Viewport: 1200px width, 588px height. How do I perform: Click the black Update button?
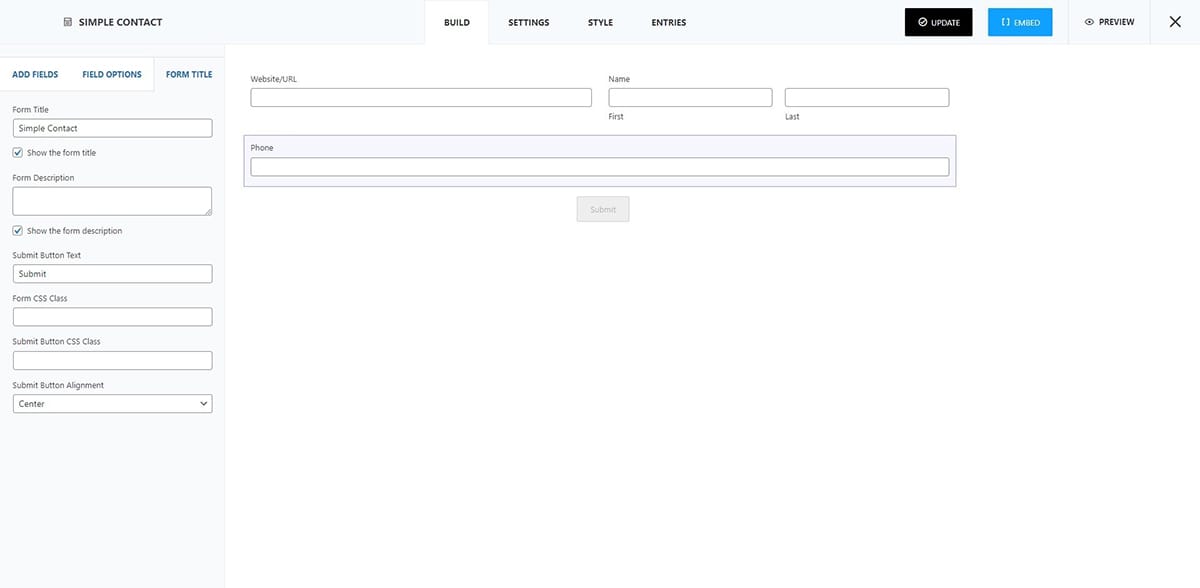click(938, 22)
